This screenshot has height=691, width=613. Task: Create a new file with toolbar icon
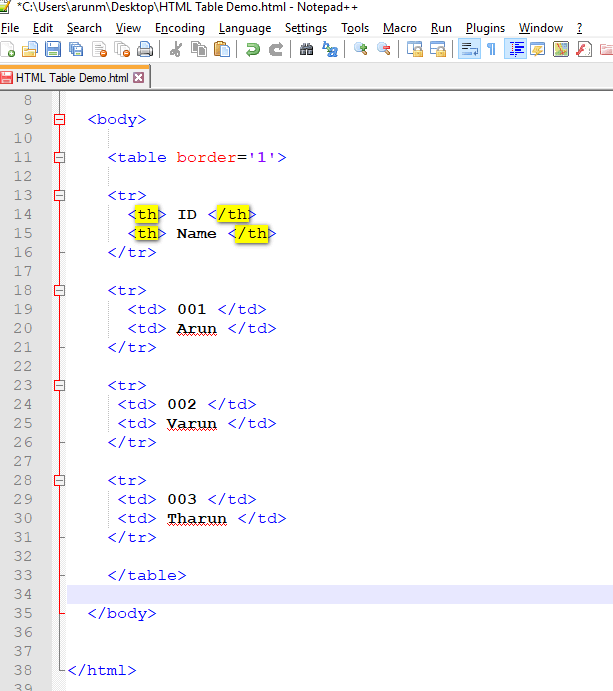tap(8, 49)
